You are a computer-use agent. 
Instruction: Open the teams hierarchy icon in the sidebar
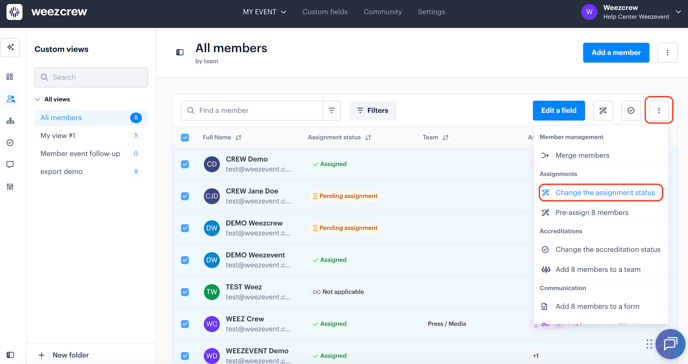point(10,121)
